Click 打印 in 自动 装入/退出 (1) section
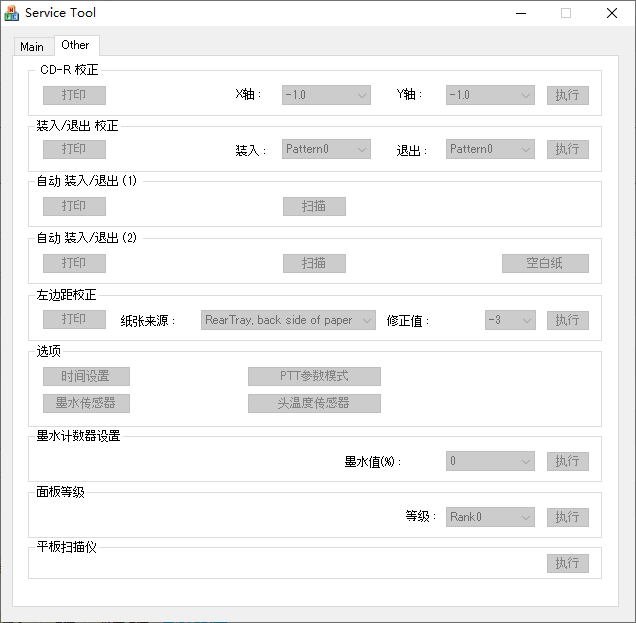This screenshot has width=636, height=623. point(74,206)
